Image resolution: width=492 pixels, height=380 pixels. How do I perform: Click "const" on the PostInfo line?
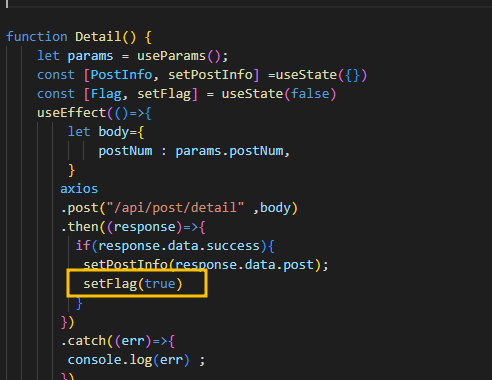(56, 75)
